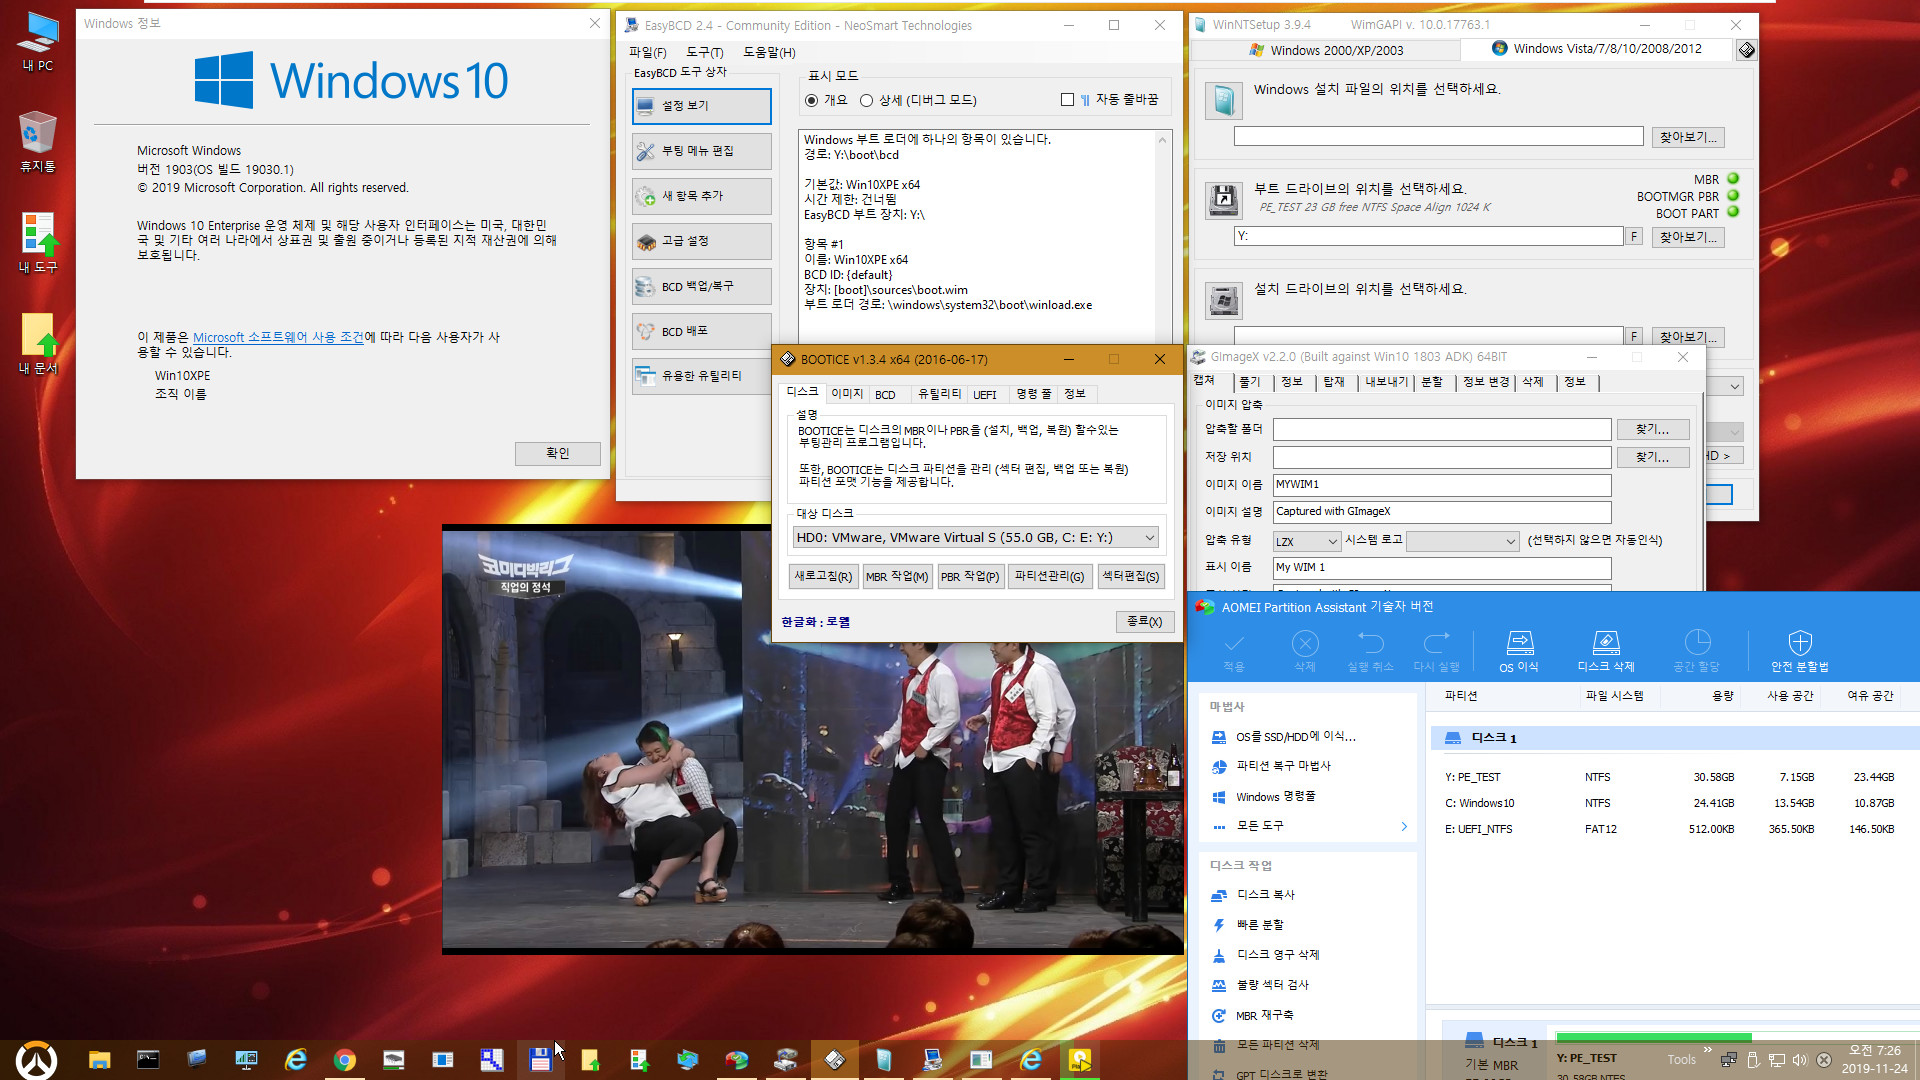Toggle 자동 줄바꿈 checkbox in EasyBCD
The height and width of the screenshot is (1080, 1920).
point(1067,100)
